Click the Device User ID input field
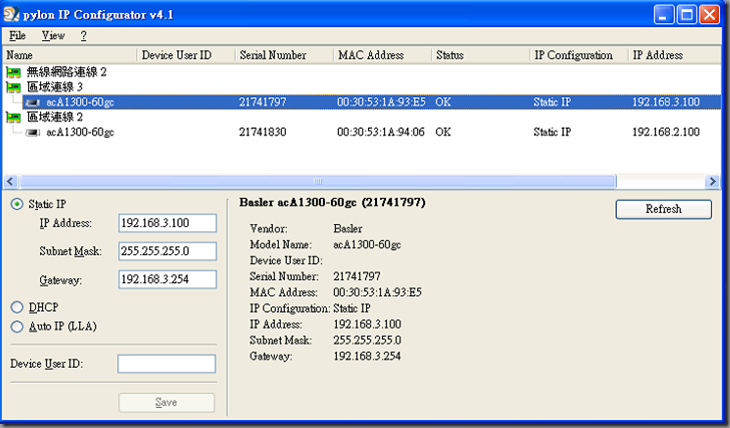The height and width of the screenshot is (428, 730). tap(167, 364)
